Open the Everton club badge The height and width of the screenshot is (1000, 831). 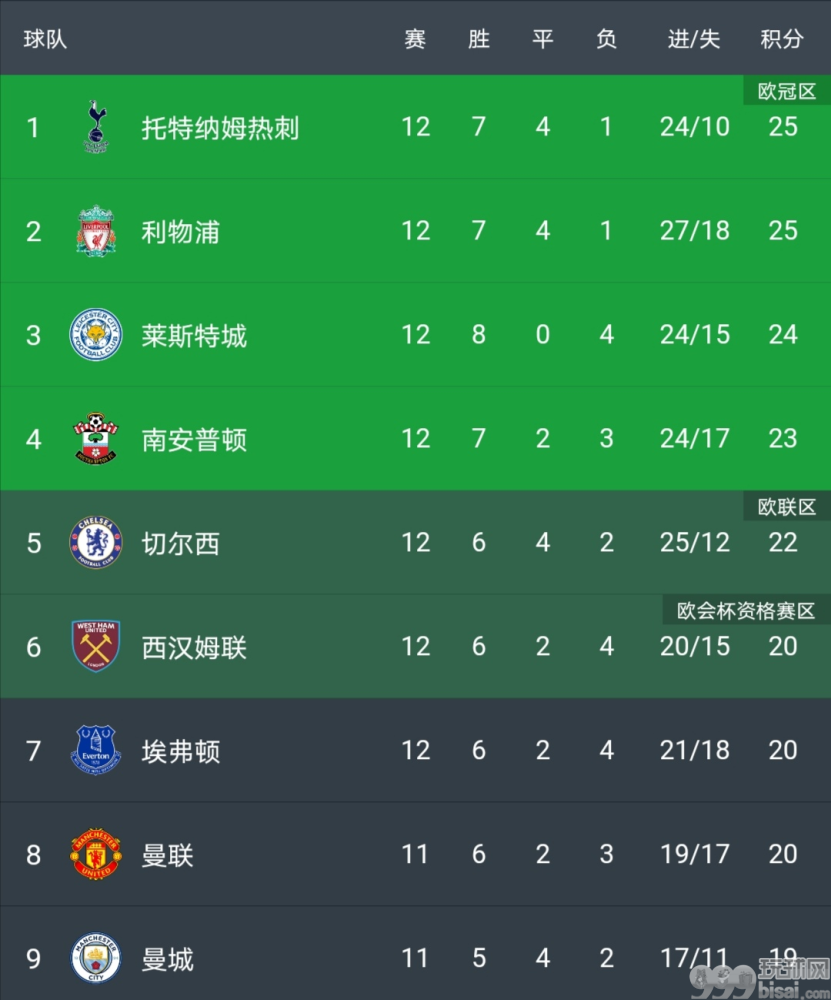click(x=96, y=750)
